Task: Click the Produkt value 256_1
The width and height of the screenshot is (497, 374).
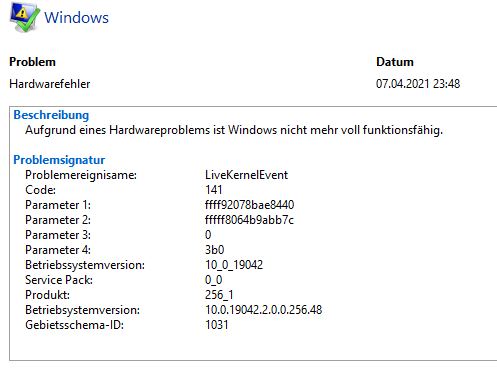Action: (219, 295)
